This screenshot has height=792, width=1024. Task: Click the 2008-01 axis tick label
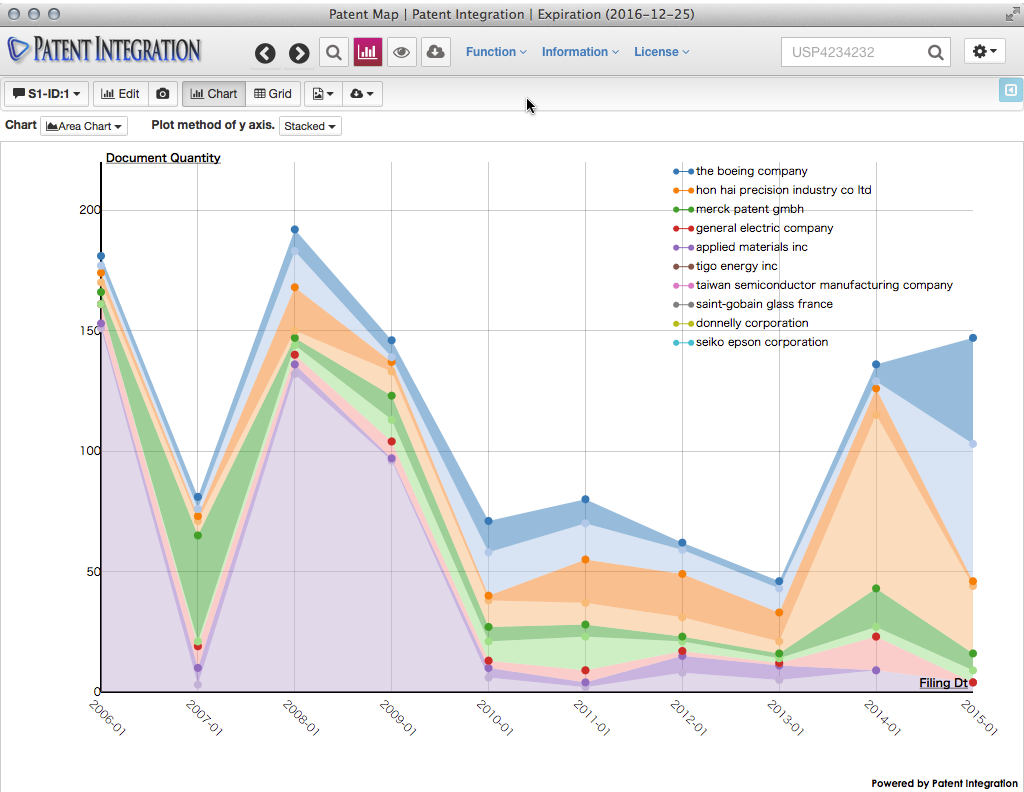point(301,718)
